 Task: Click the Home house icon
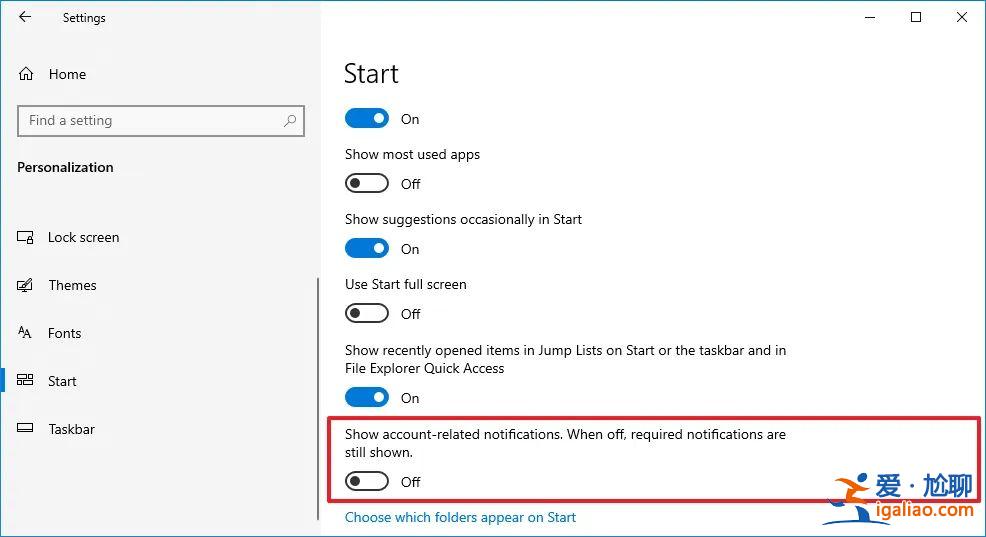point(26,74)
